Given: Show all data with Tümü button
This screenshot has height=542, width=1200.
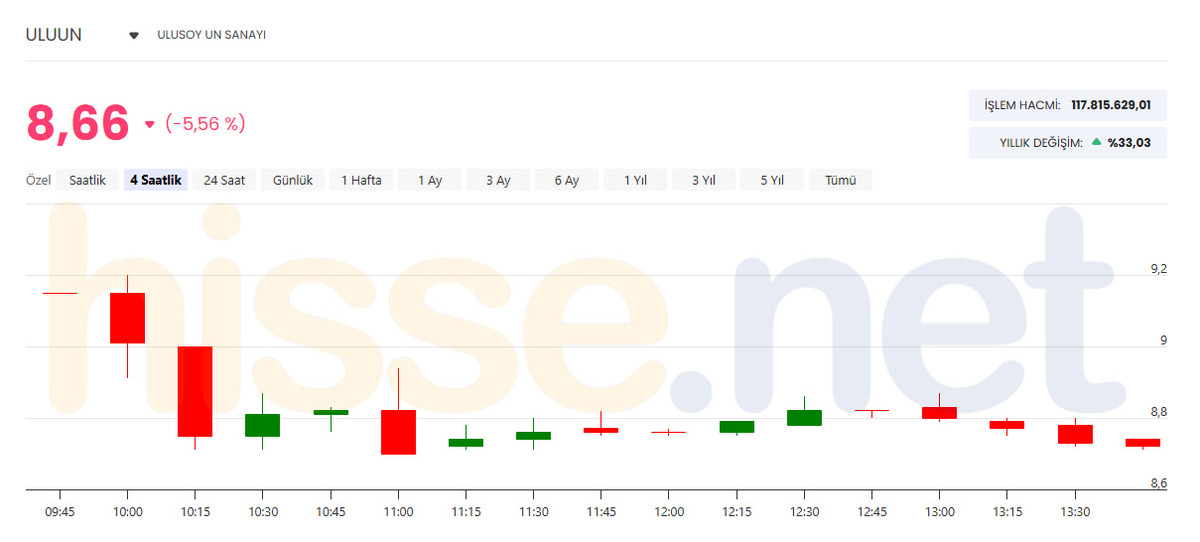Looking at the screenshot, I should (841, 180).
